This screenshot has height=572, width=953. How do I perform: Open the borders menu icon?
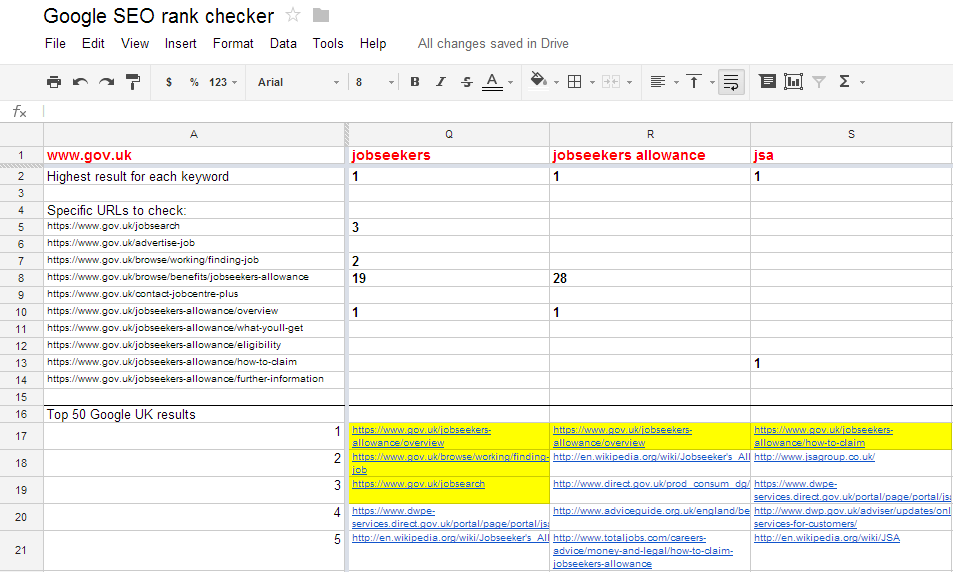click(x=574, y=82)
